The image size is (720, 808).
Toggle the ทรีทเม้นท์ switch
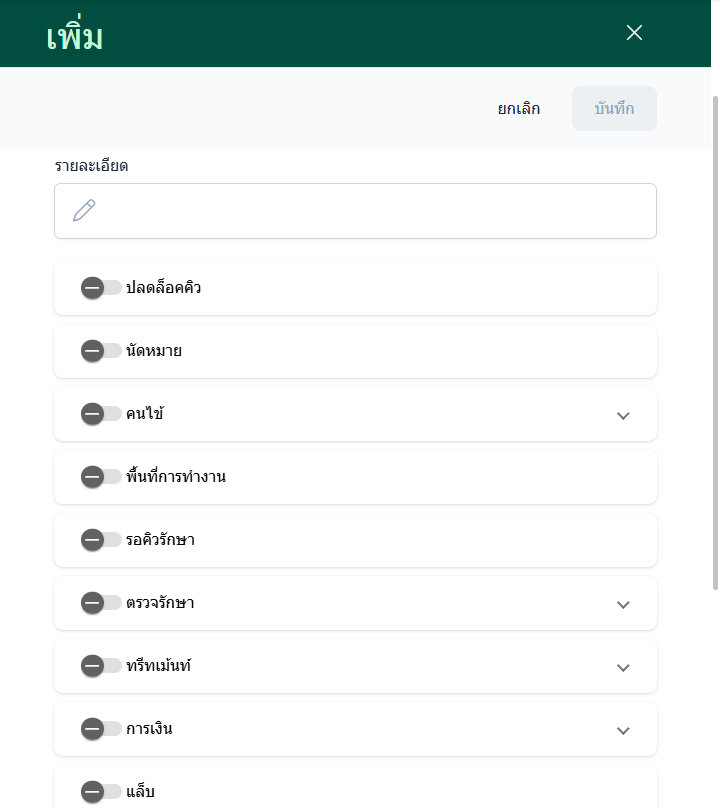tap(100, 666)
